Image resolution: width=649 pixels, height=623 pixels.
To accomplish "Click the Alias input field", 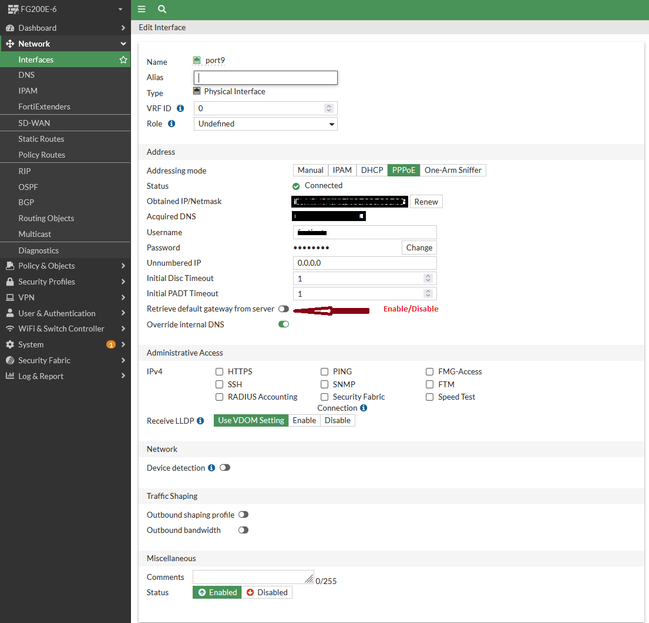I will [265, 77].
